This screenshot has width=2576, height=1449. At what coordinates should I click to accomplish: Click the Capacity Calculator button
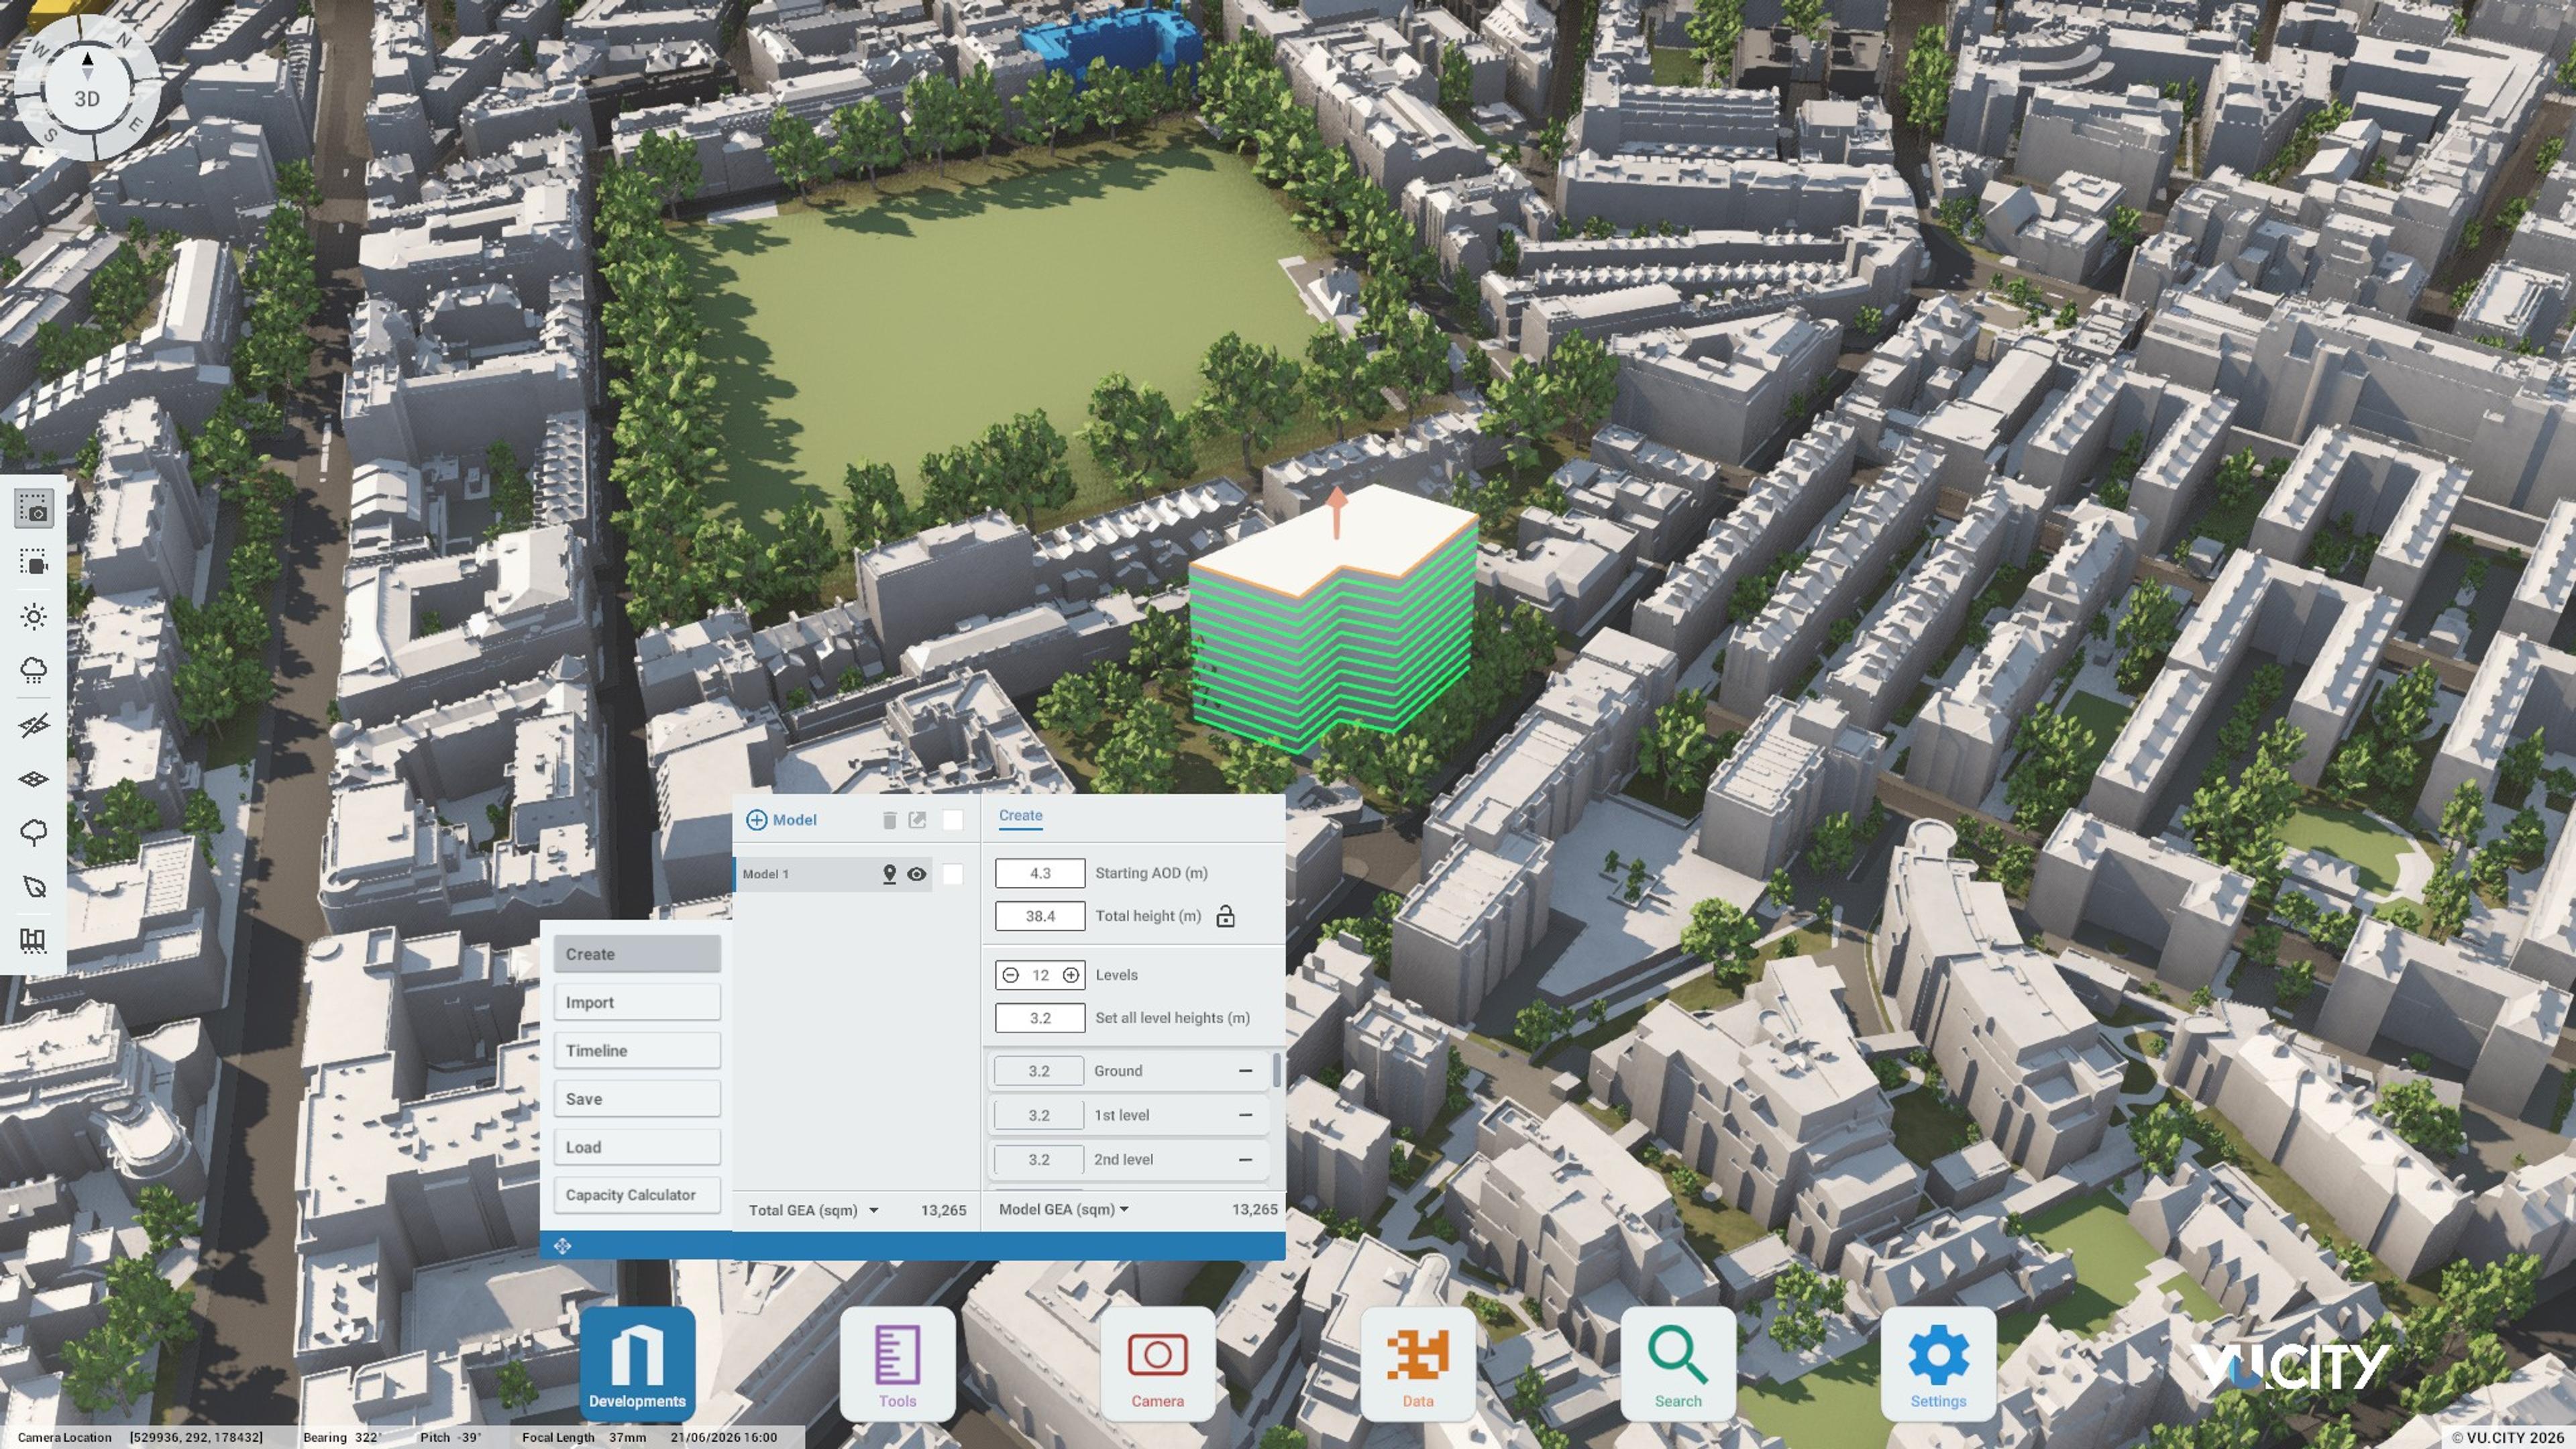coord(637,1195)
